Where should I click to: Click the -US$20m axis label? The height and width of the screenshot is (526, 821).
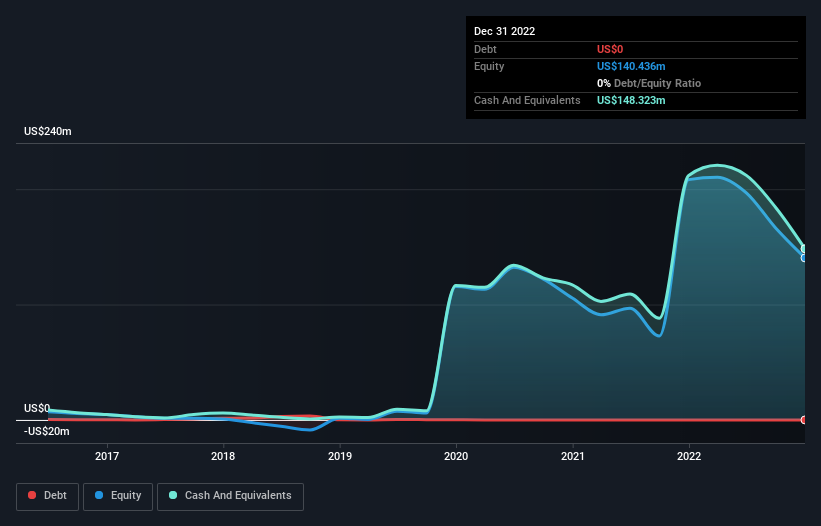click(47, 431)
